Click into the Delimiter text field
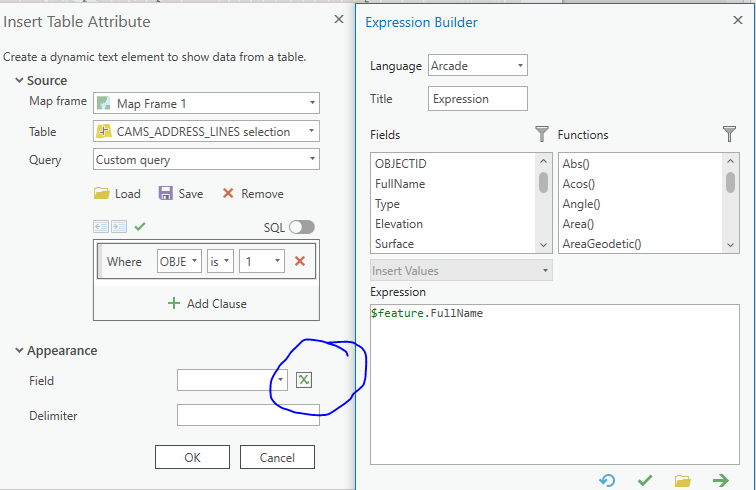 click(247, 415)
